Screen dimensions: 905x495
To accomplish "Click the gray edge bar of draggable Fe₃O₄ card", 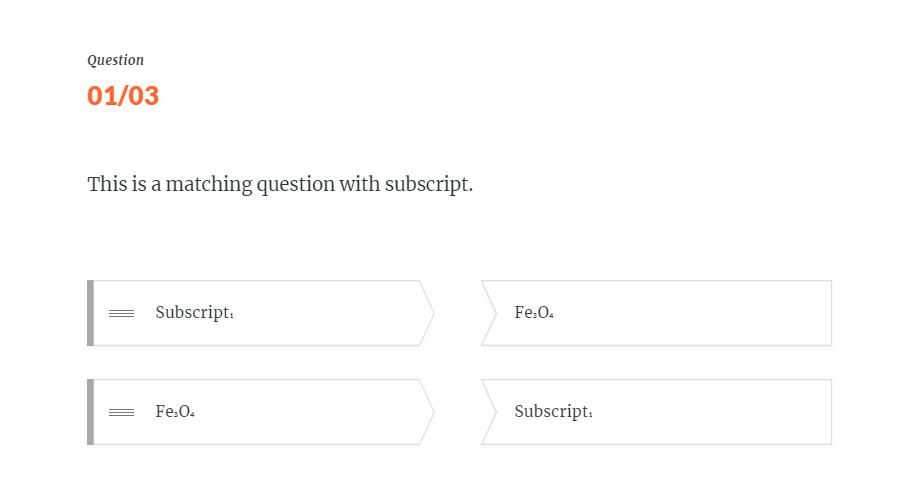I will click(x=90, y=412).
